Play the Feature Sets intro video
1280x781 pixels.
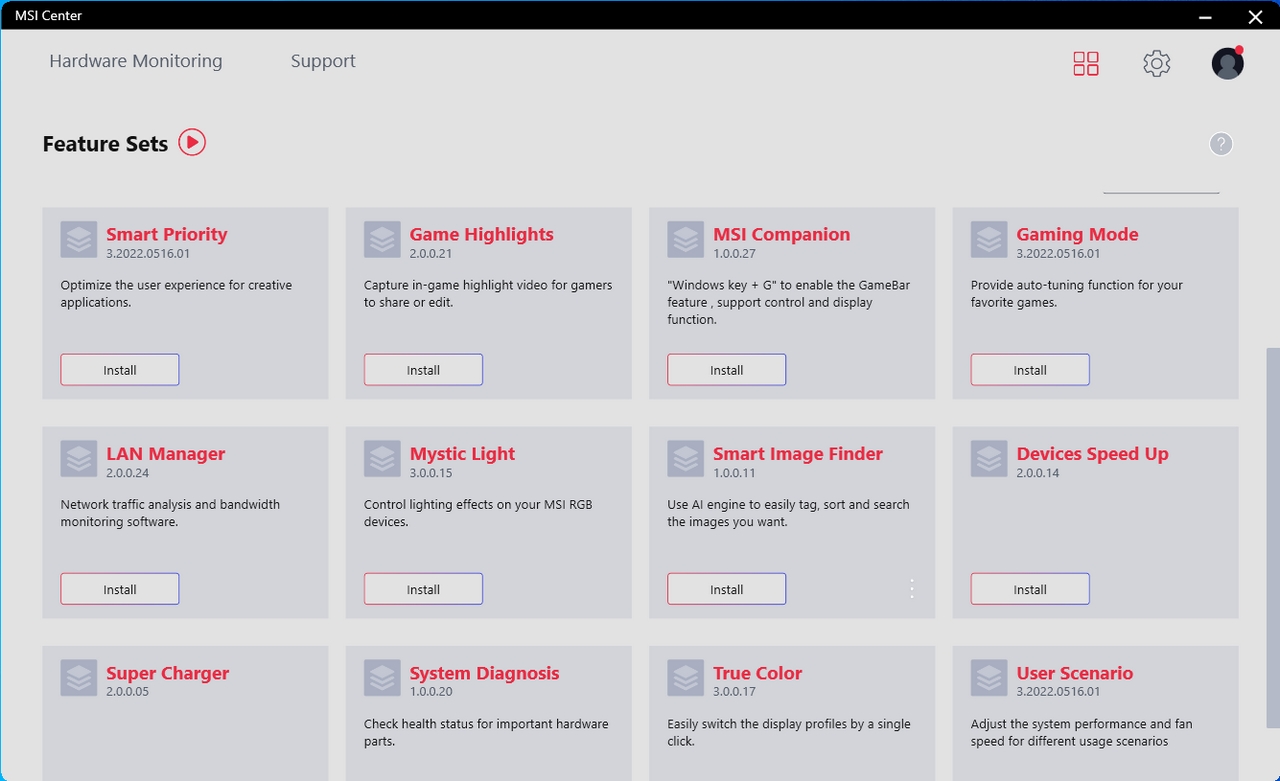(192, 143)
